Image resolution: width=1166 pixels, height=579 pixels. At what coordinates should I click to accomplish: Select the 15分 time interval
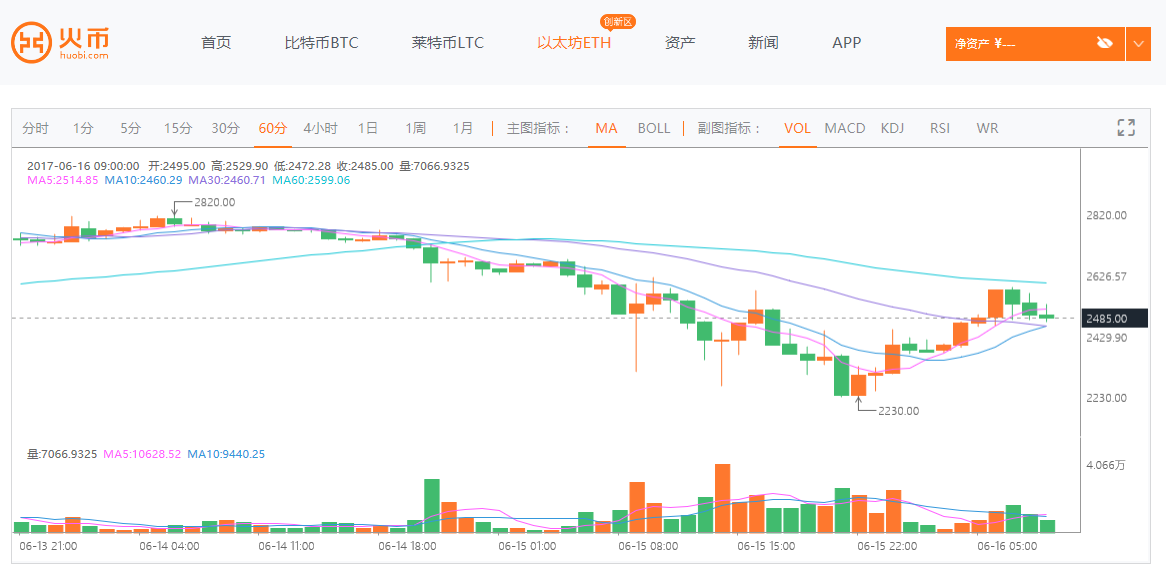click(x=178, y=128)
